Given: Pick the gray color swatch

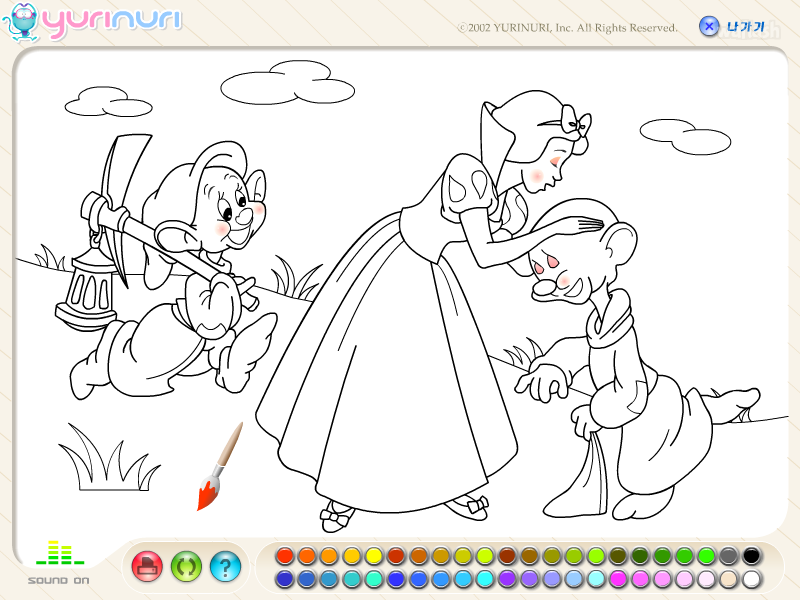Looking at the screenshot, I should 729,556.
